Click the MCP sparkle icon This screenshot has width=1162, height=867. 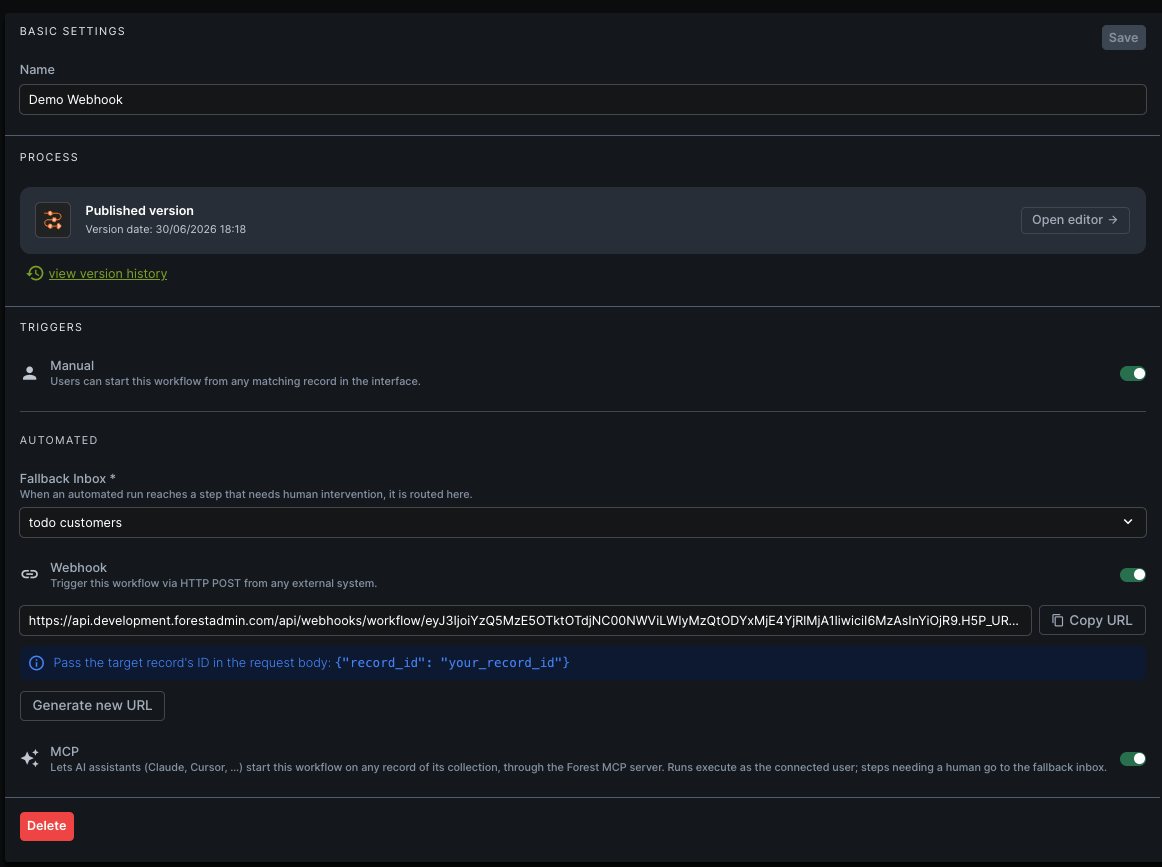30,758
